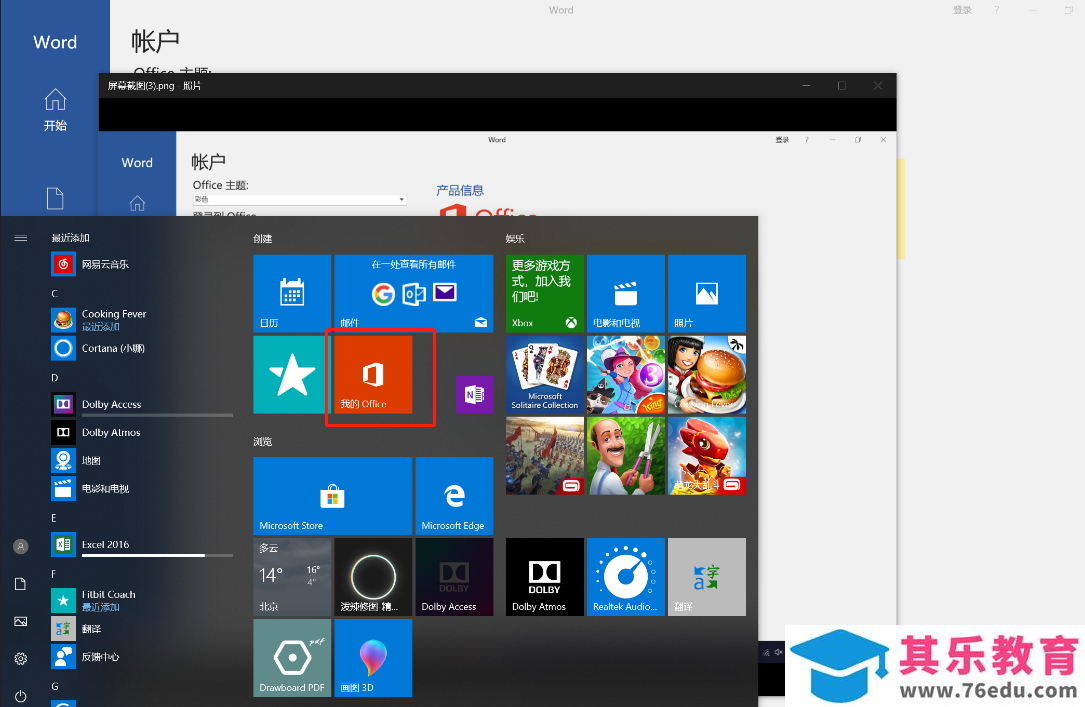
Task: Open the 电影和电视 tile
Action: pyautogui.click(x=626, y=293)
